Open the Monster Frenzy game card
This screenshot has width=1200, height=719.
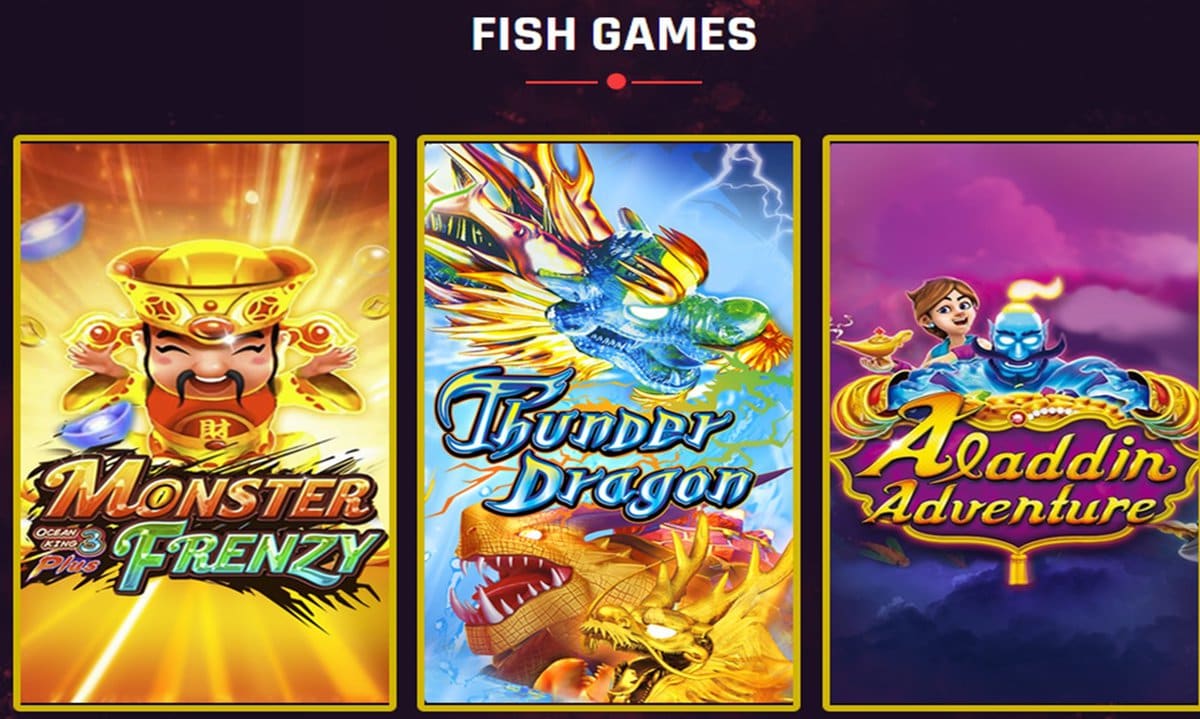tap(204, 422)
